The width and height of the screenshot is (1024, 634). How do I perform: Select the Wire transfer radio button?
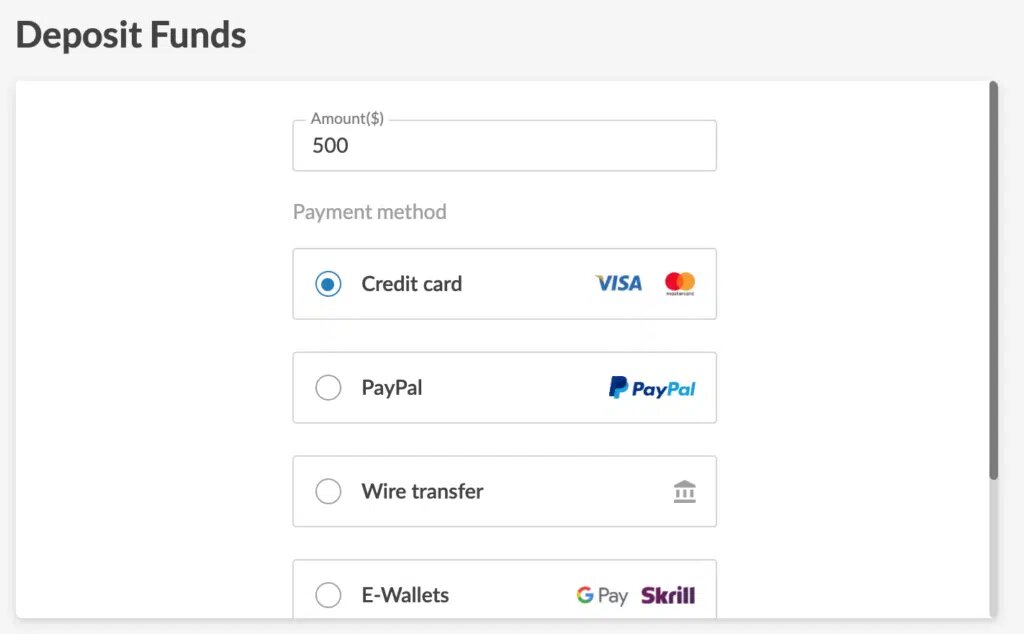pos(328,492)
